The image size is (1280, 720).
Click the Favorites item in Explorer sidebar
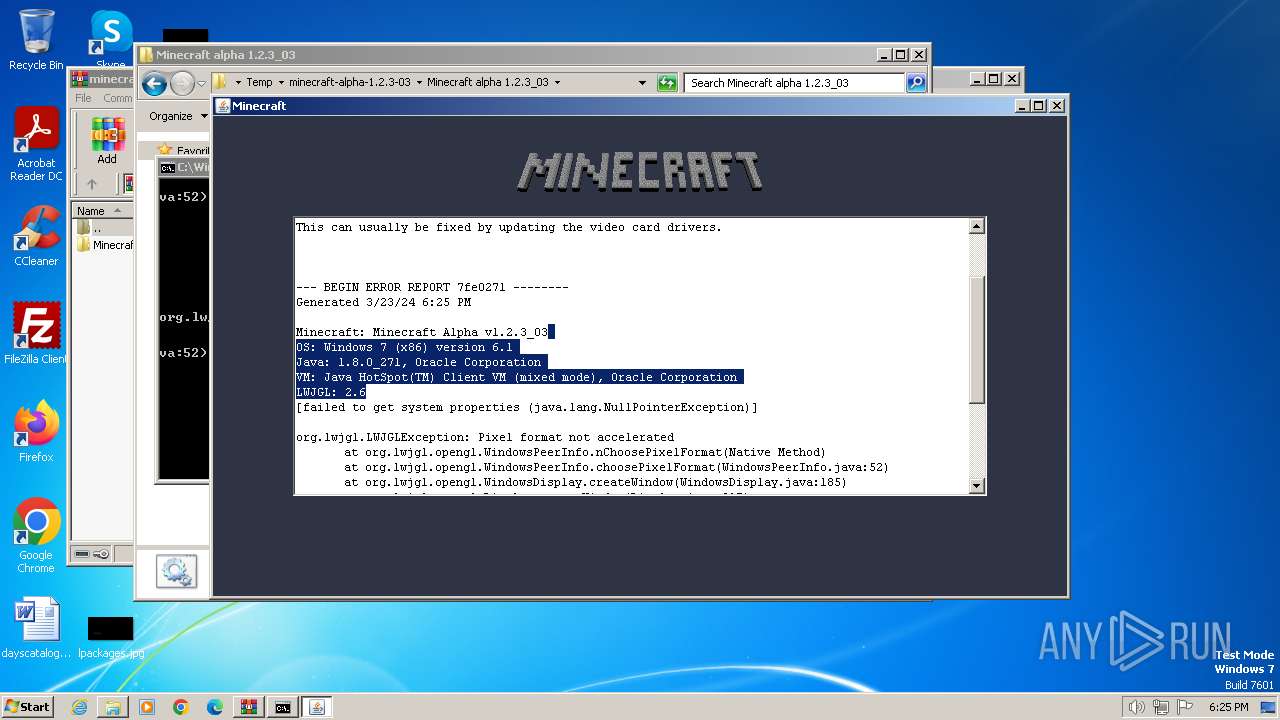183,151
